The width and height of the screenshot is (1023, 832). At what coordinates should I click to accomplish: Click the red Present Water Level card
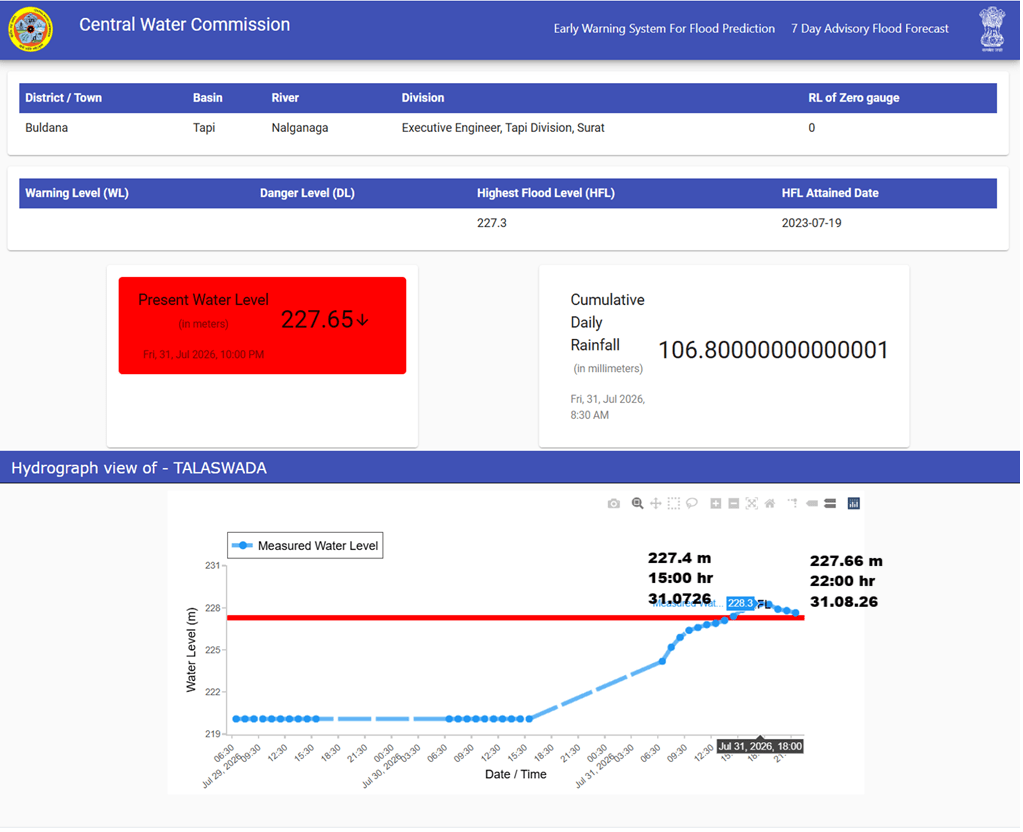tap(262, 326)
